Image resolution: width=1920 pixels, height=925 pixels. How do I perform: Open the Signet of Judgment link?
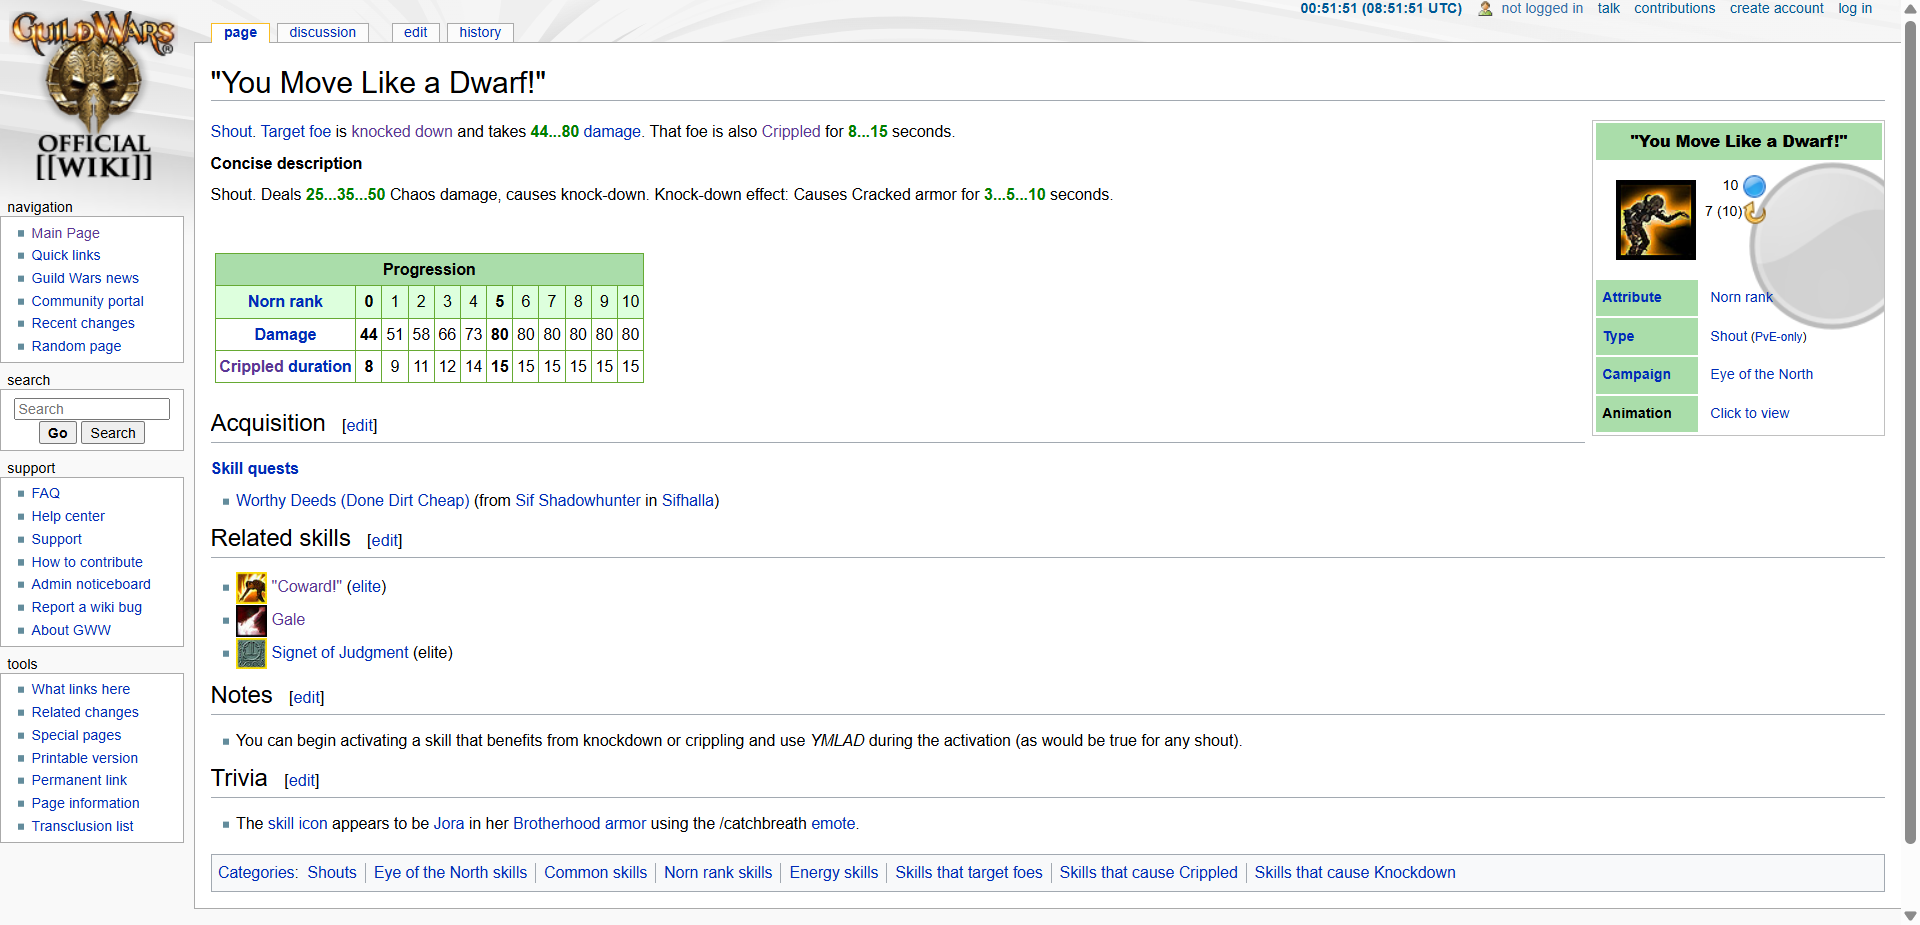click(x=340, y=652)
